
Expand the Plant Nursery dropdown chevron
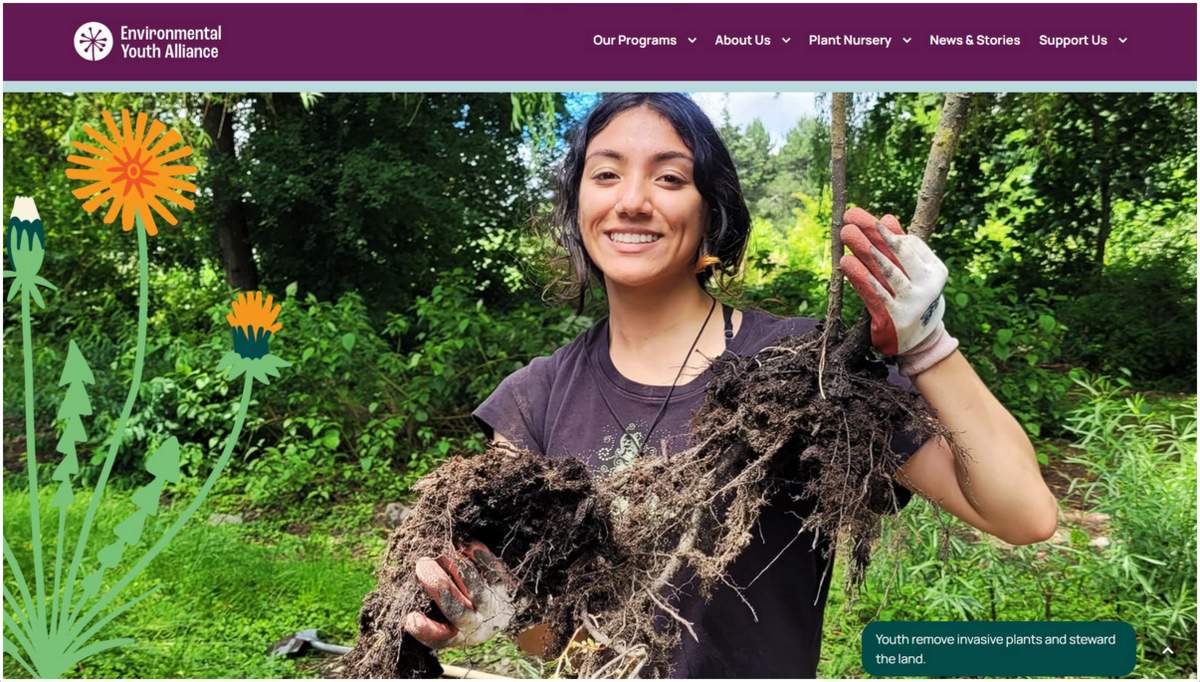point(906,41)
